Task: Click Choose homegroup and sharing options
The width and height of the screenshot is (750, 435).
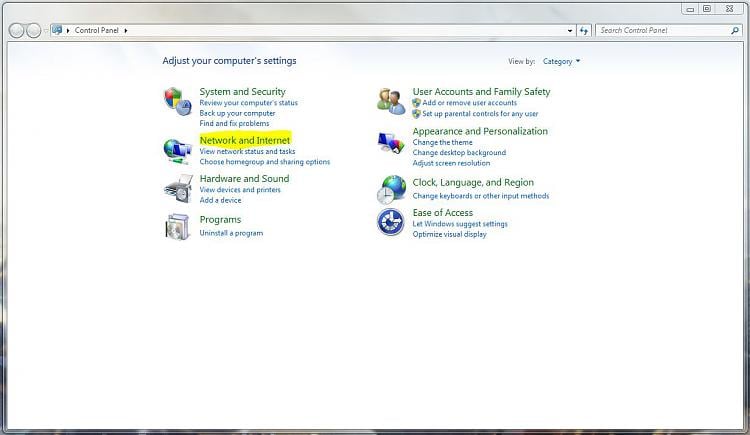Action: point(265,162)
